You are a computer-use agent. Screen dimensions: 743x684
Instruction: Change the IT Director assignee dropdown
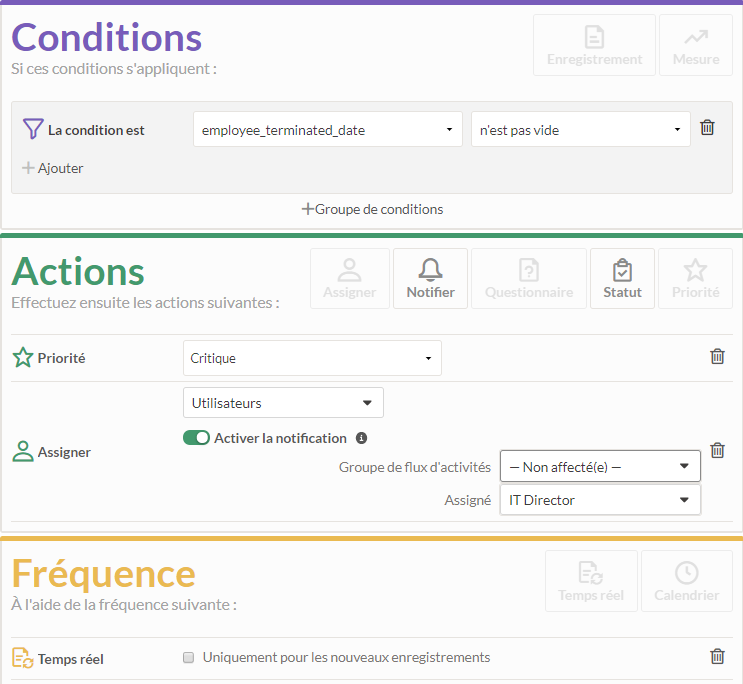click(600, 500)
